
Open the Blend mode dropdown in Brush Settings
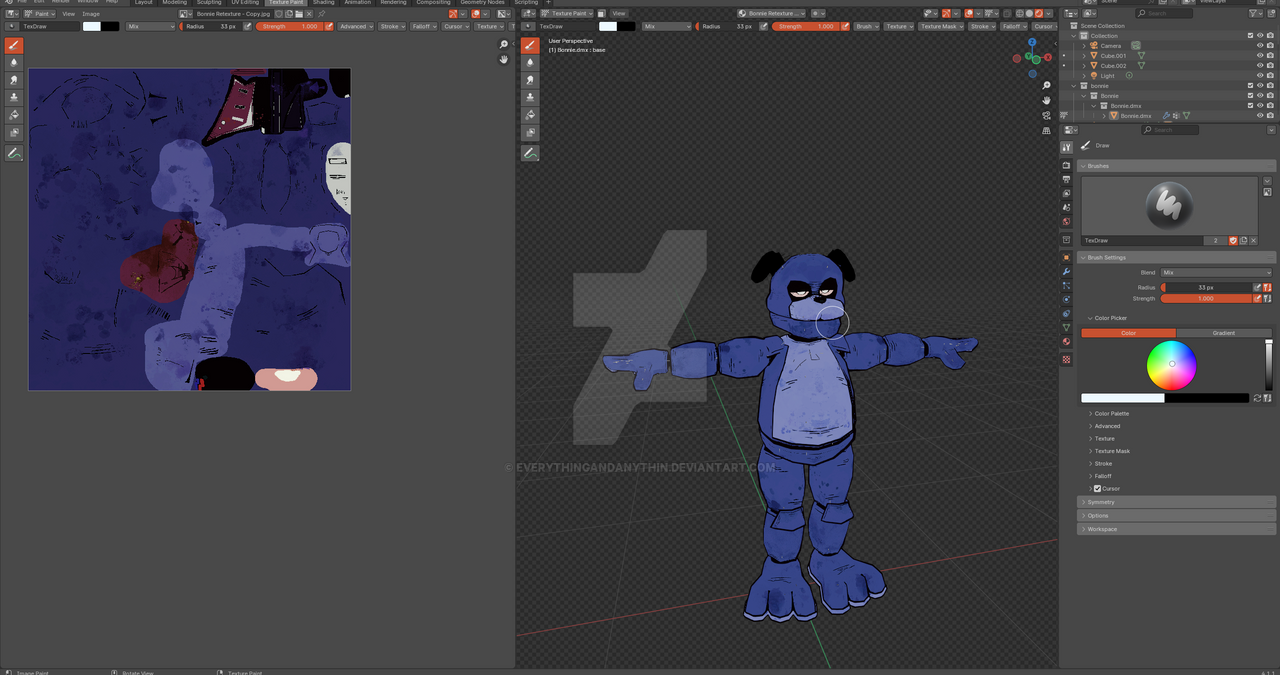click(1216, 273)
